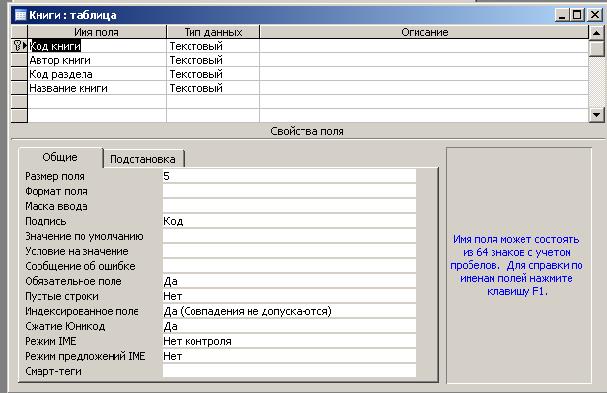This screenshot has width=607, height=393.
Task: Open data type cell for Автор книги
Action: click(x=213, y=60)
